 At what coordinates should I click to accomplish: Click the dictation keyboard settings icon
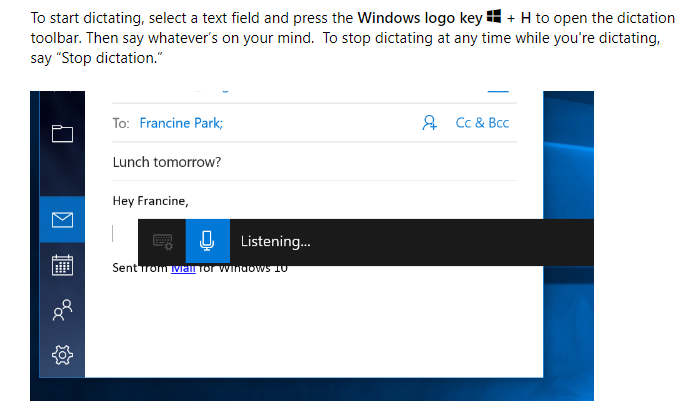point(163,241)
